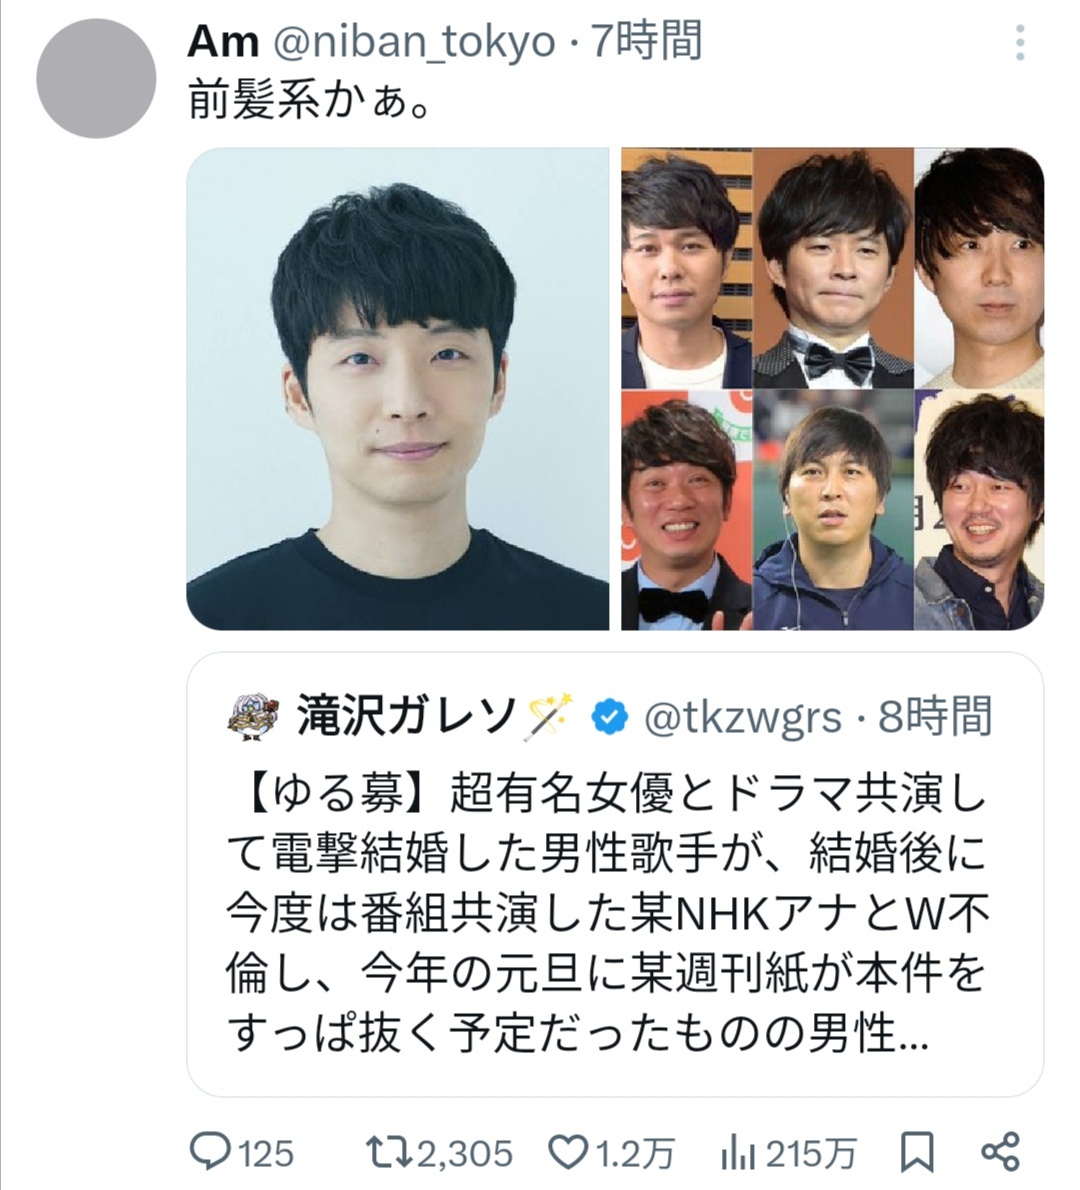View analytics bar chart icon with 215万
1080x1190 pixels.
[x=738, y=1154]
